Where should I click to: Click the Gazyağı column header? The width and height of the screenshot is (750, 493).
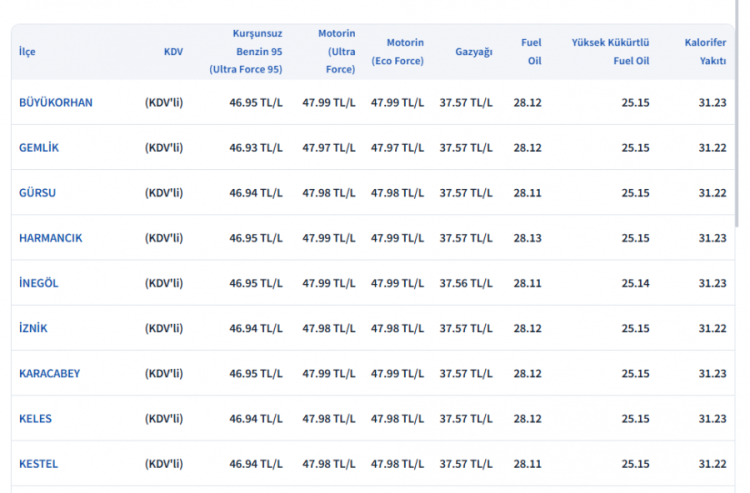pos(473,51)
